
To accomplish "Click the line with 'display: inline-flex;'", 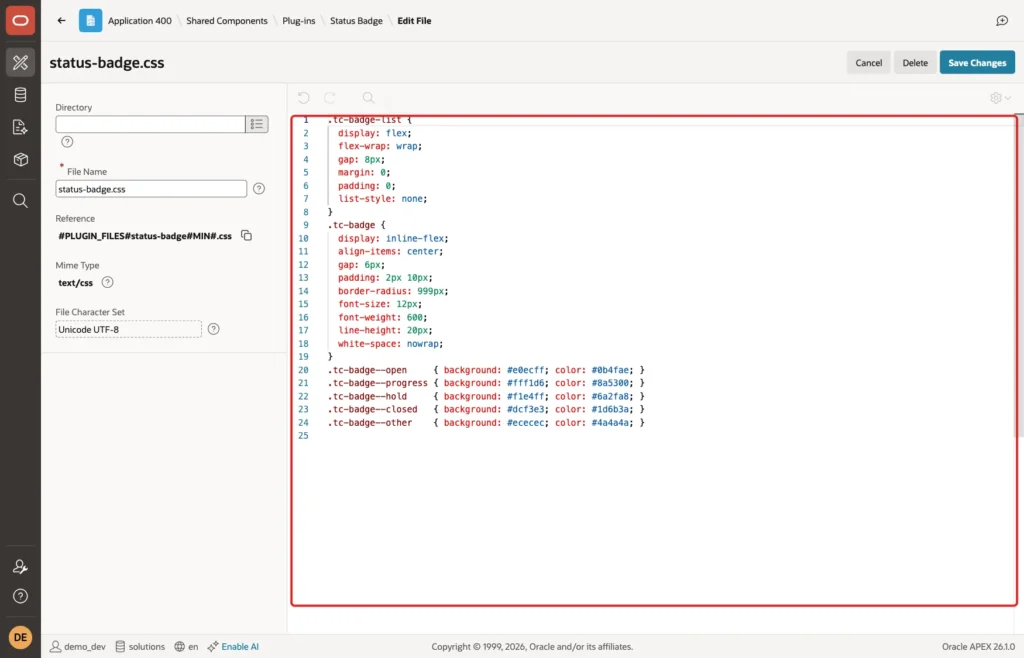I will 393,238.
